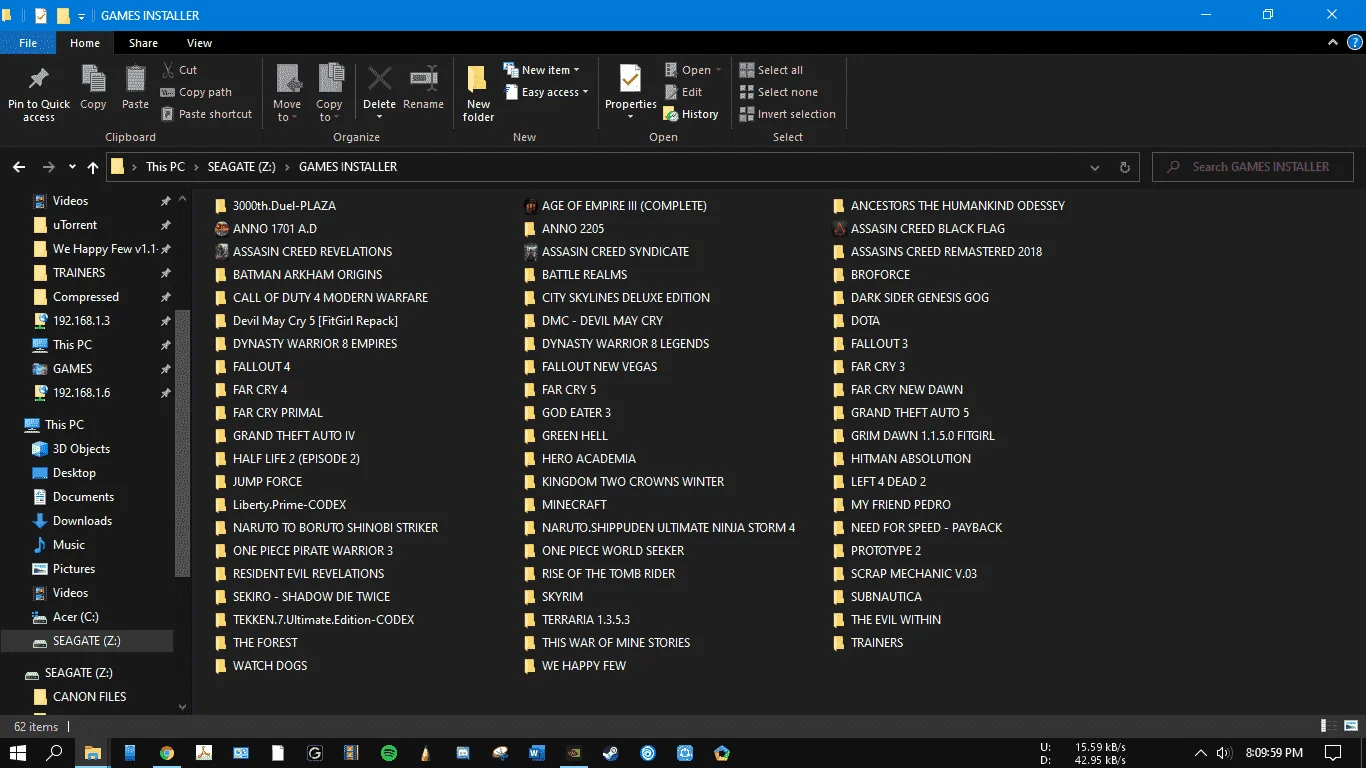Open the Quick Access Toolbar customize arrow
The image size is (1366, 768).
(81, 16)
